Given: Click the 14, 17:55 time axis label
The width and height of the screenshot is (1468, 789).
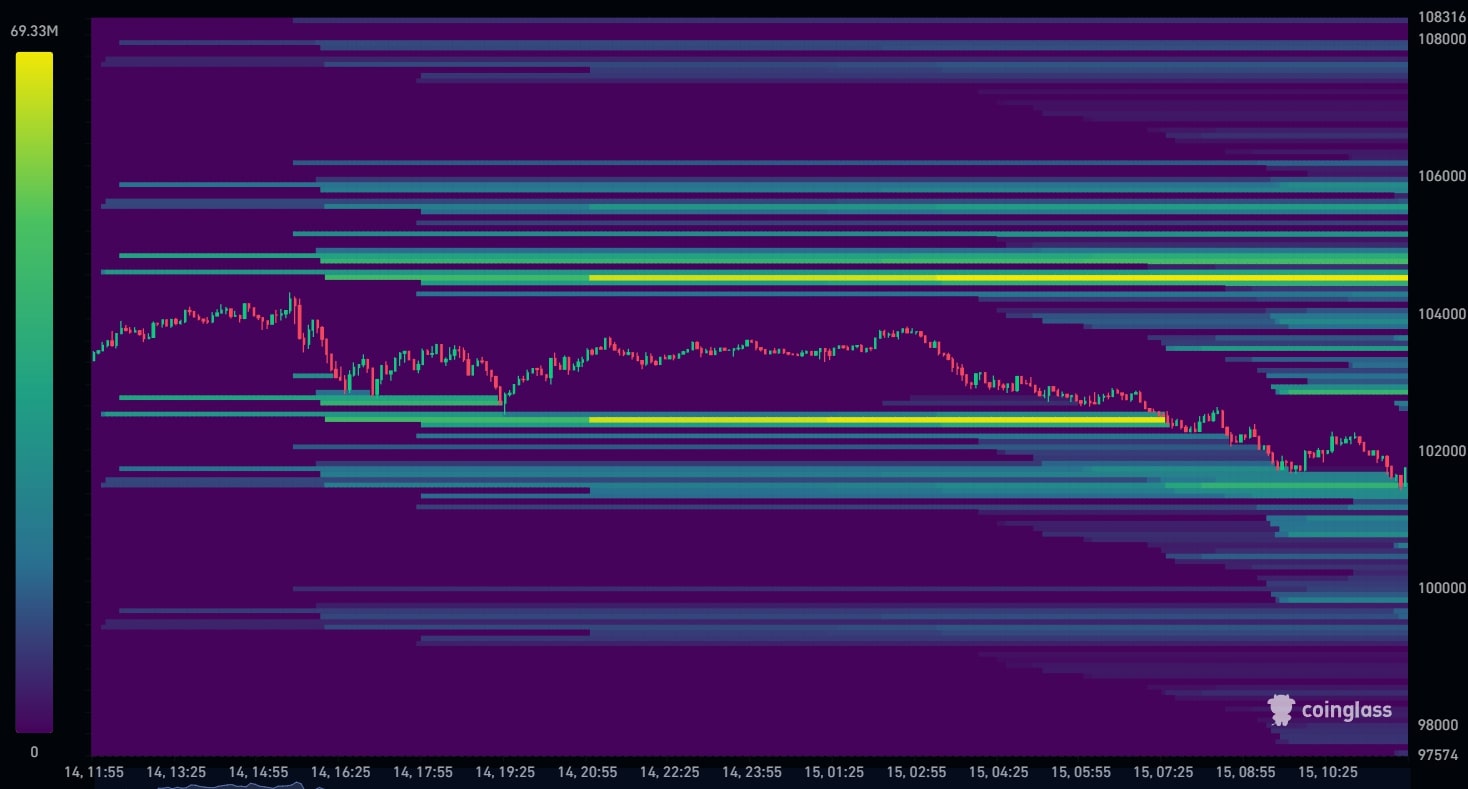Looking at the screenshot, I should (x=423, y=772).
